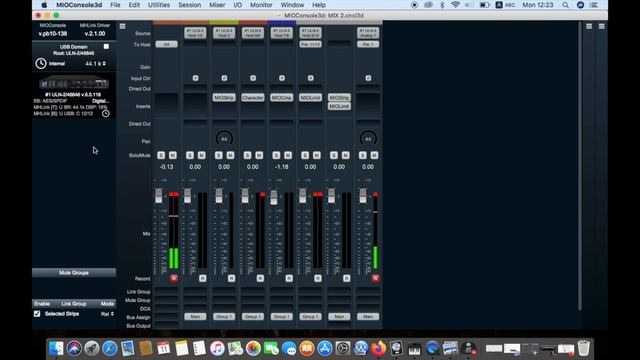Solo the strip showing -1.18 gain

click(x=276, y=156)
